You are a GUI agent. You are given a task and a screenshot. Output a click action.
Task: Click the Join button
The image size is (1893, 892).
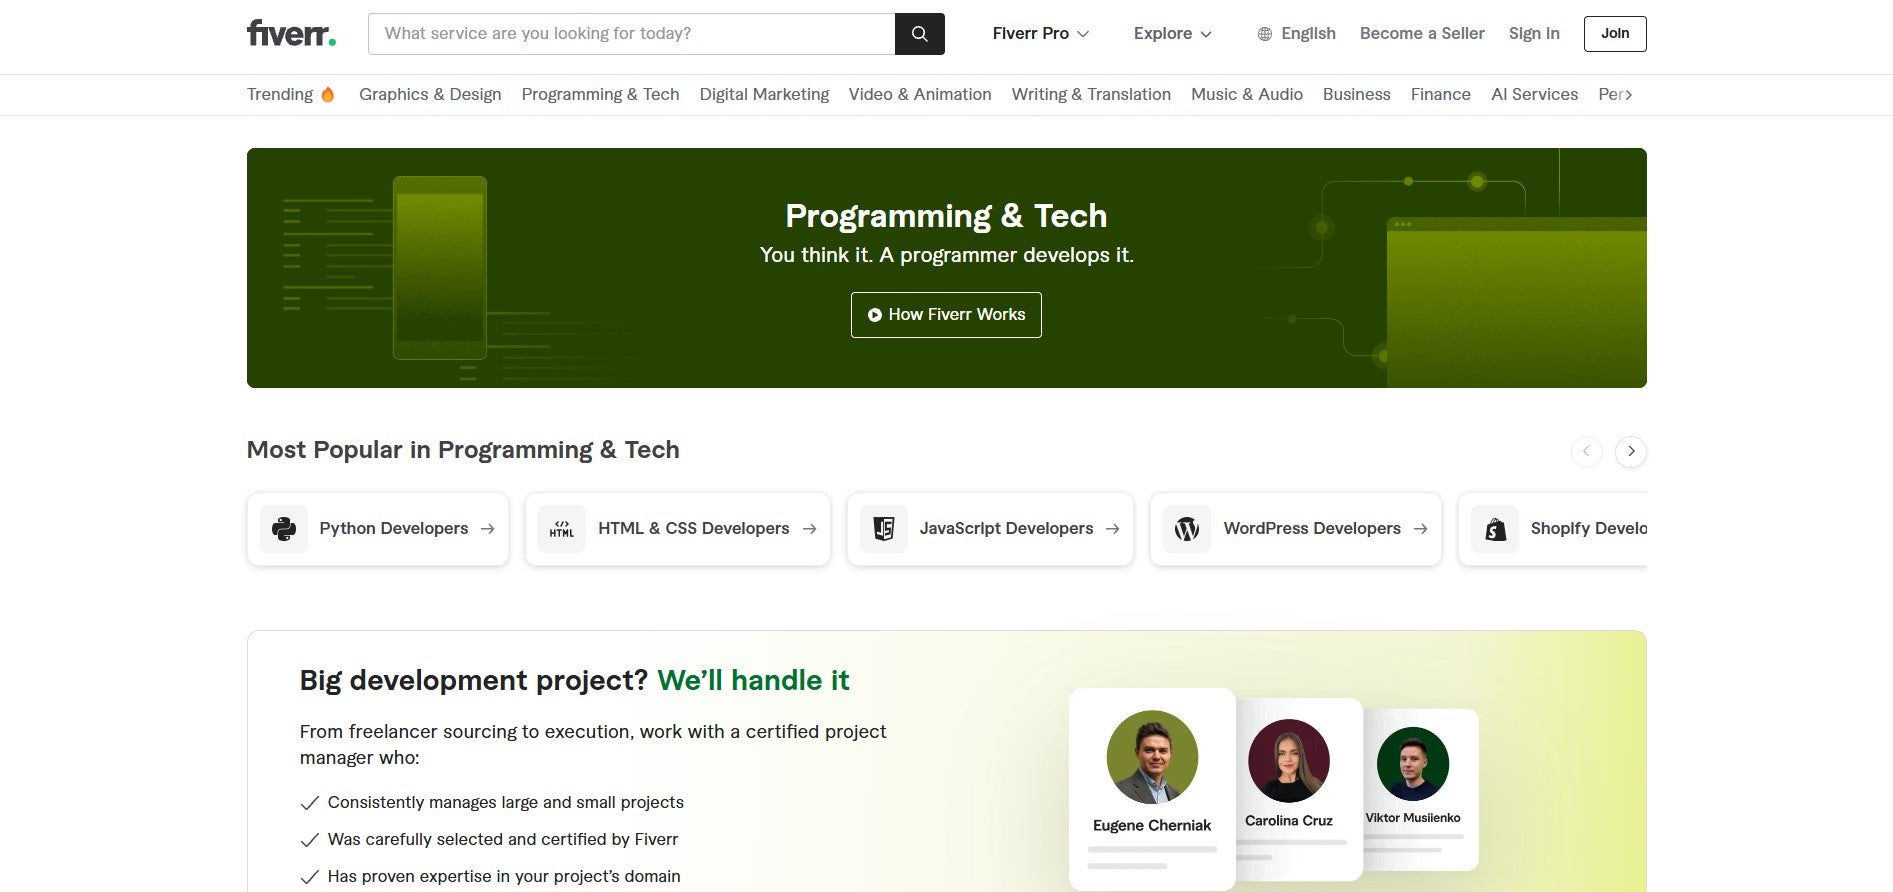[x=1615, y=34]
